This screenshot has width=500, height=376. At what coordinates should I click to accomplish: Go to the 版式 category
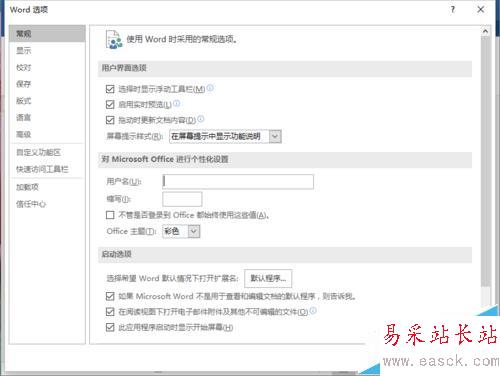tap(47, 101)
